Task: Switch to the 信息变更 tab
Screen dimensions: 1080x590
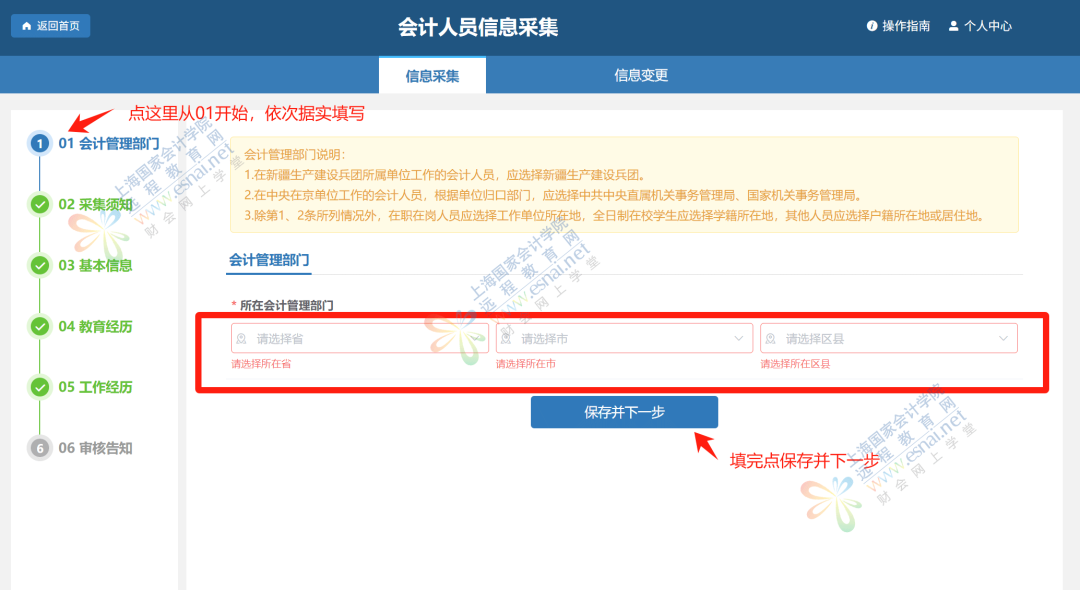Action: point(640,74)
